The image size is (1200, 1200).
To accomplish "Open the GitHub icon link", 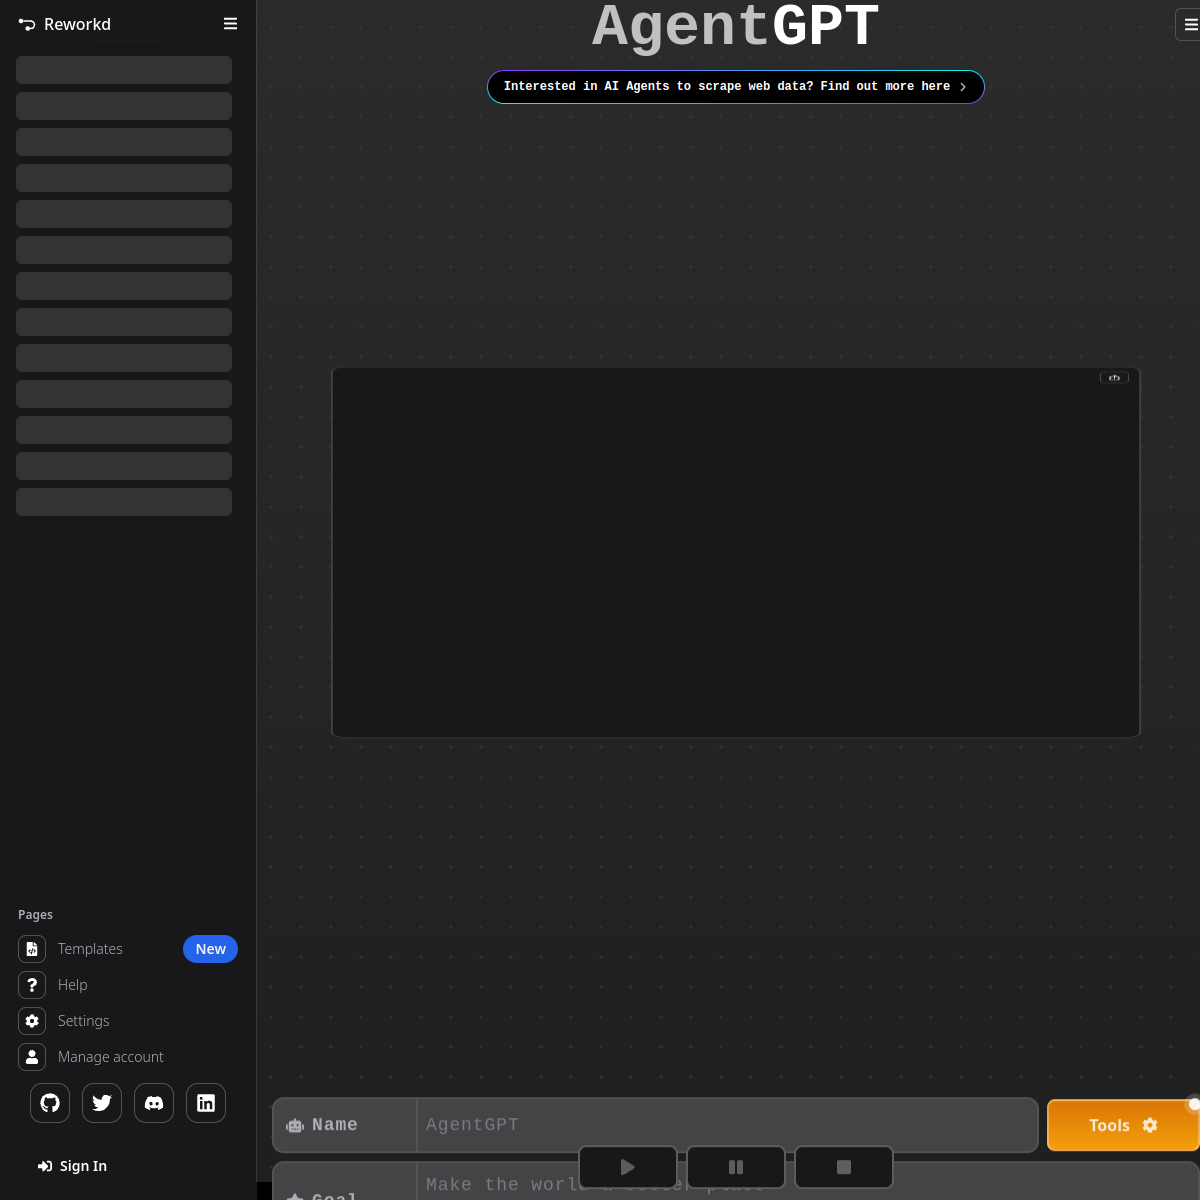I will pyautogui.click(x=50, y=1103).
